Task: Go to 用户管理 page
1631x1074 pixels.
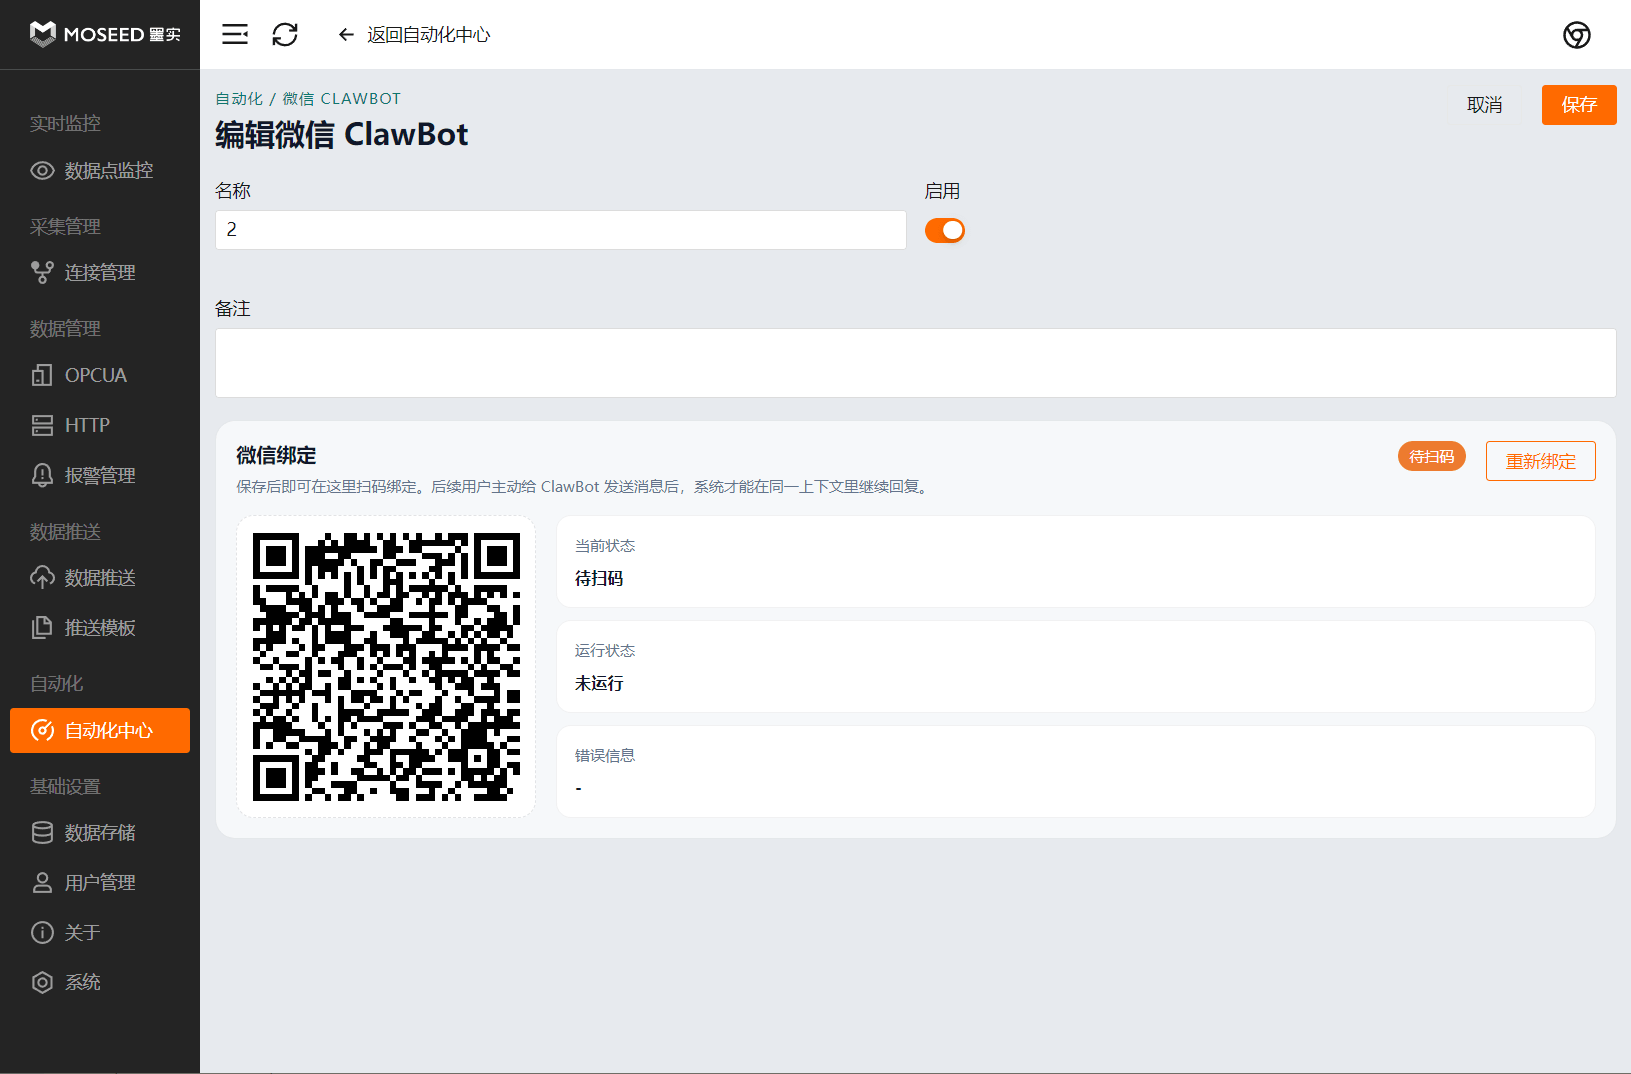Action: 100,883
